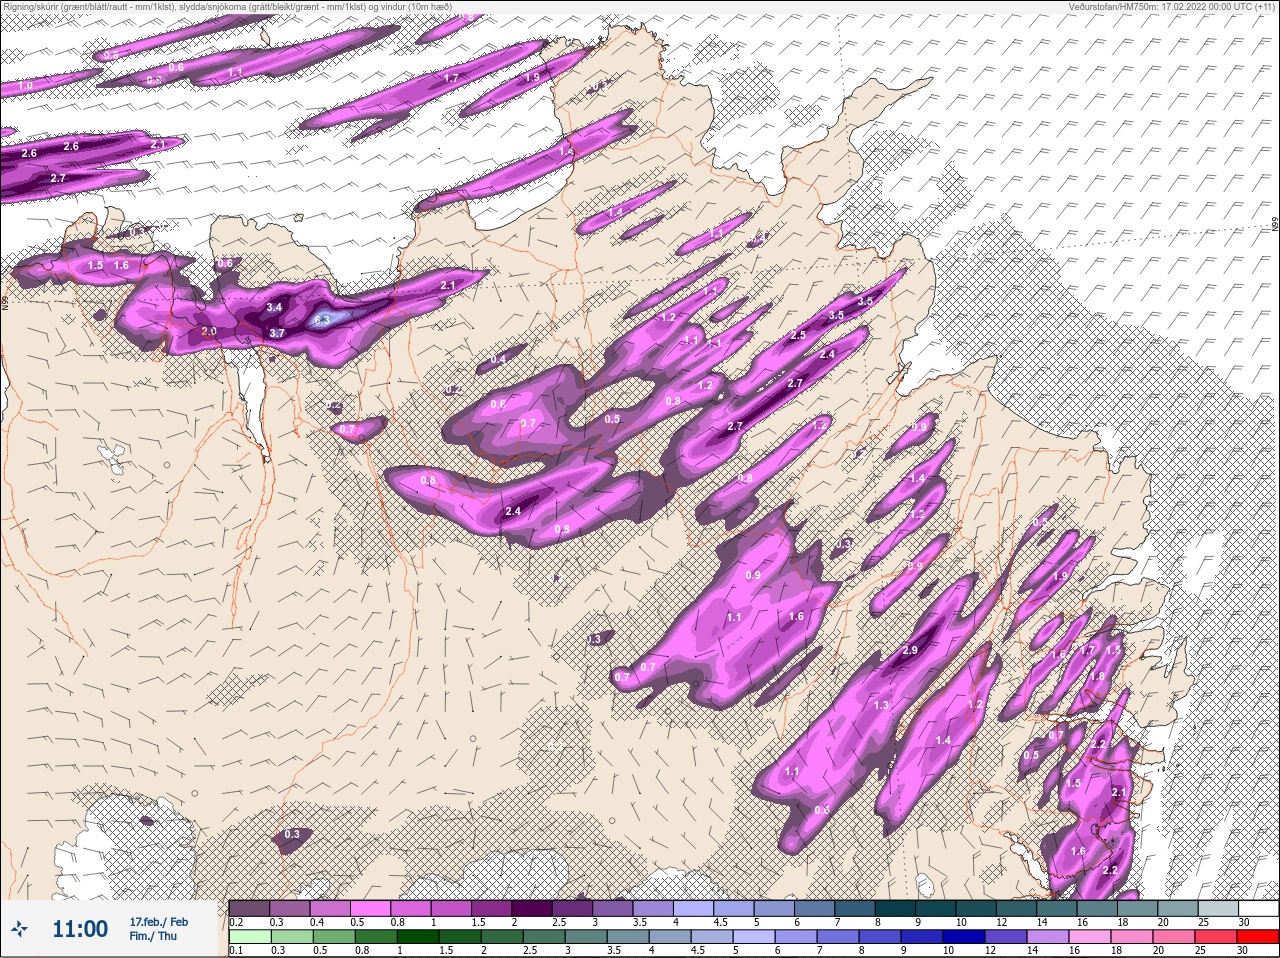This screenshot has height=958, width=1280.
Task: Click upper legend swatch between 2 and 2.5
Action: pos(533,909)
